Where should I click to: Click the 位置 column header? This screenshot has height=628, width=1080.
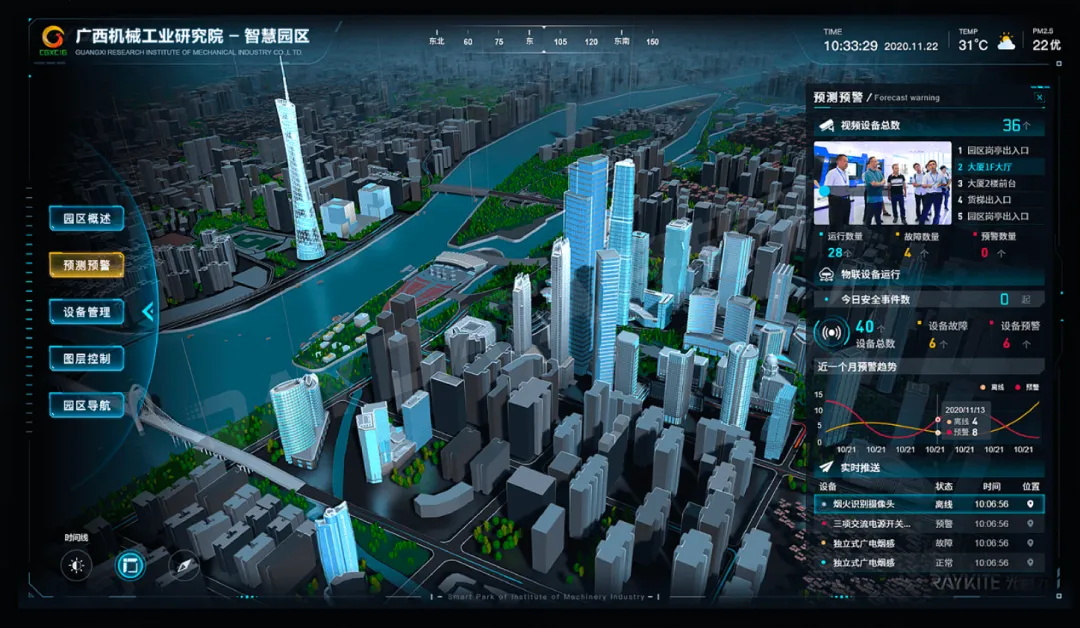point(1031,486)
